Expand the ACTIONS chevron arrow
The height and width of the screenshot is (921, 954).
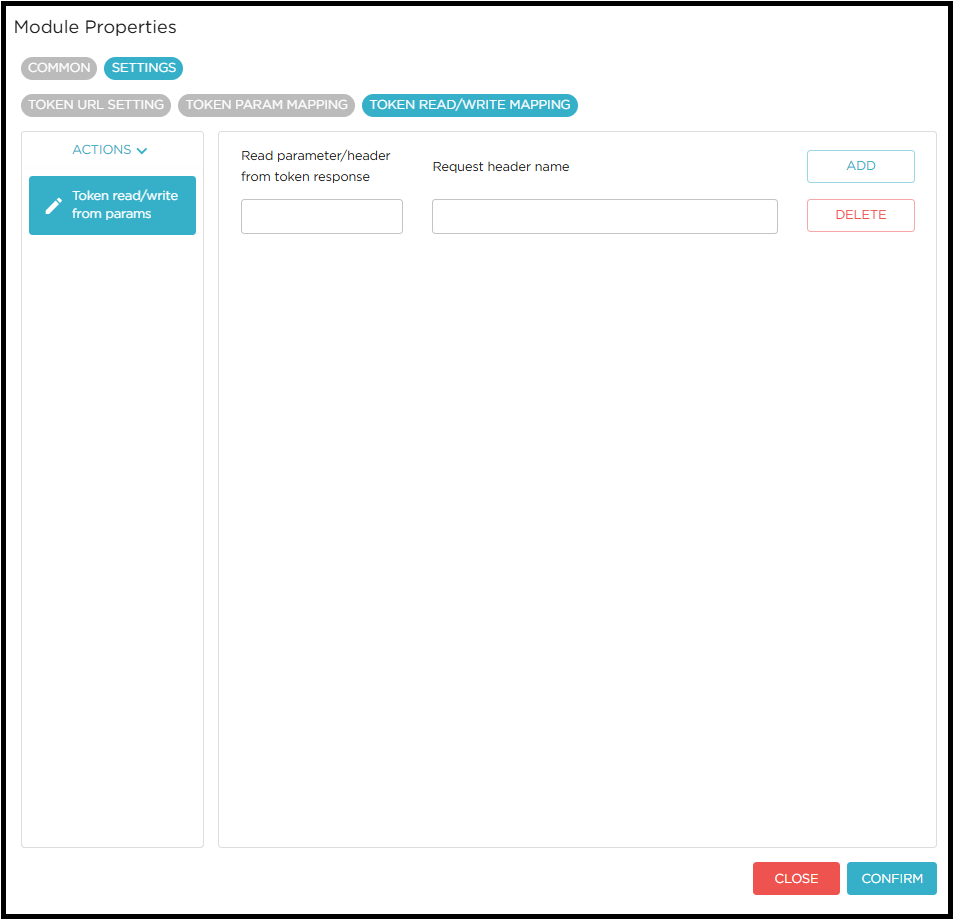point(142,151)
